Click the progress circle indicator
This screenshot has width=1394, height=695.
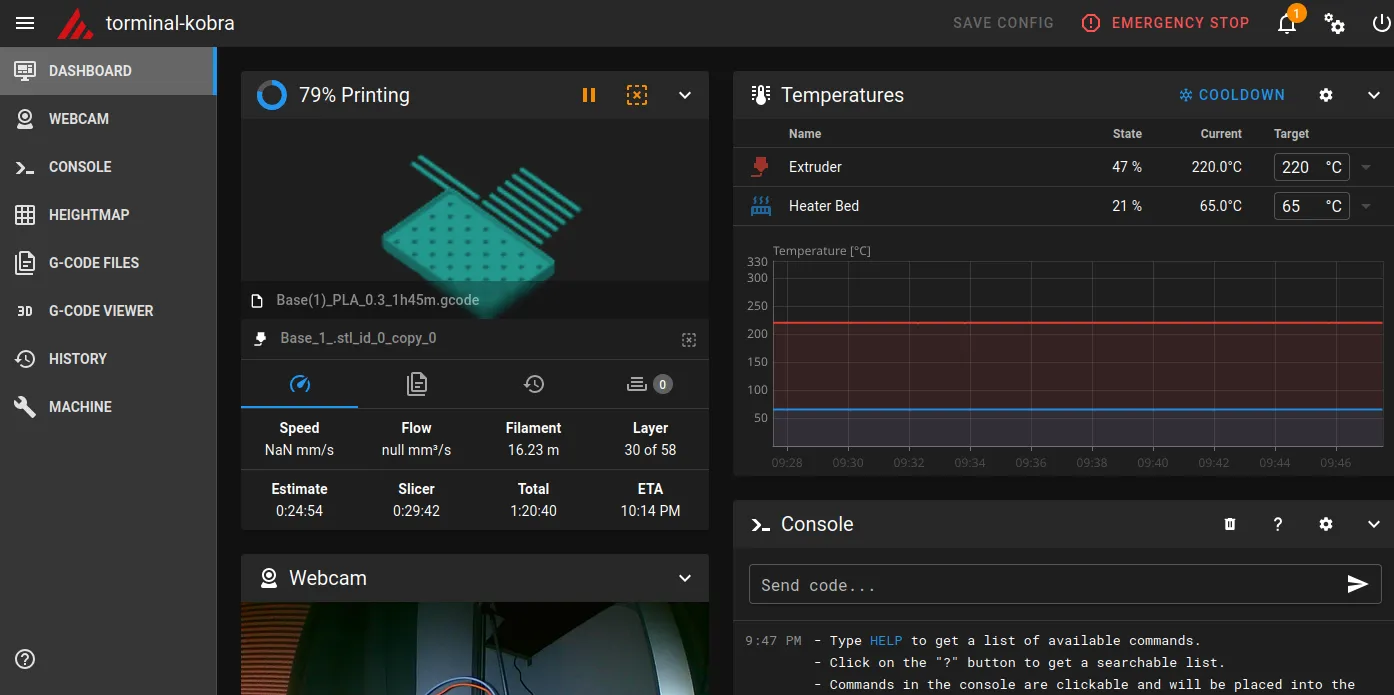tap(272, 95)
